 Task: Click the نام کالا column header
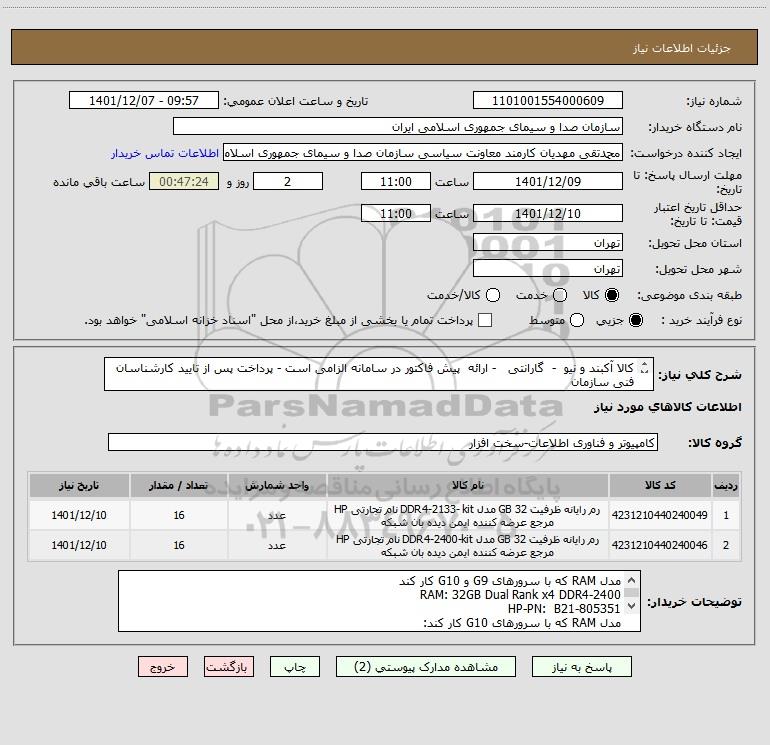[x=468, y=485]
